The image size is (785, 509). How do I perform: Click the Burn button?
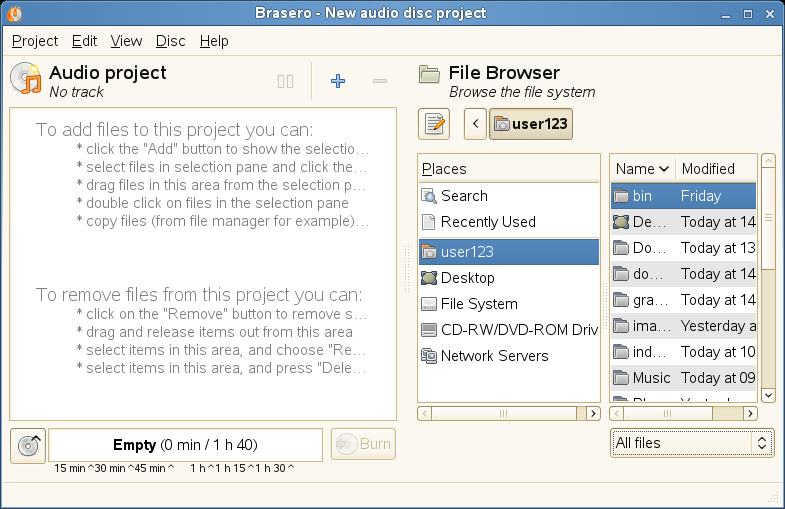(x=363, y=444)
